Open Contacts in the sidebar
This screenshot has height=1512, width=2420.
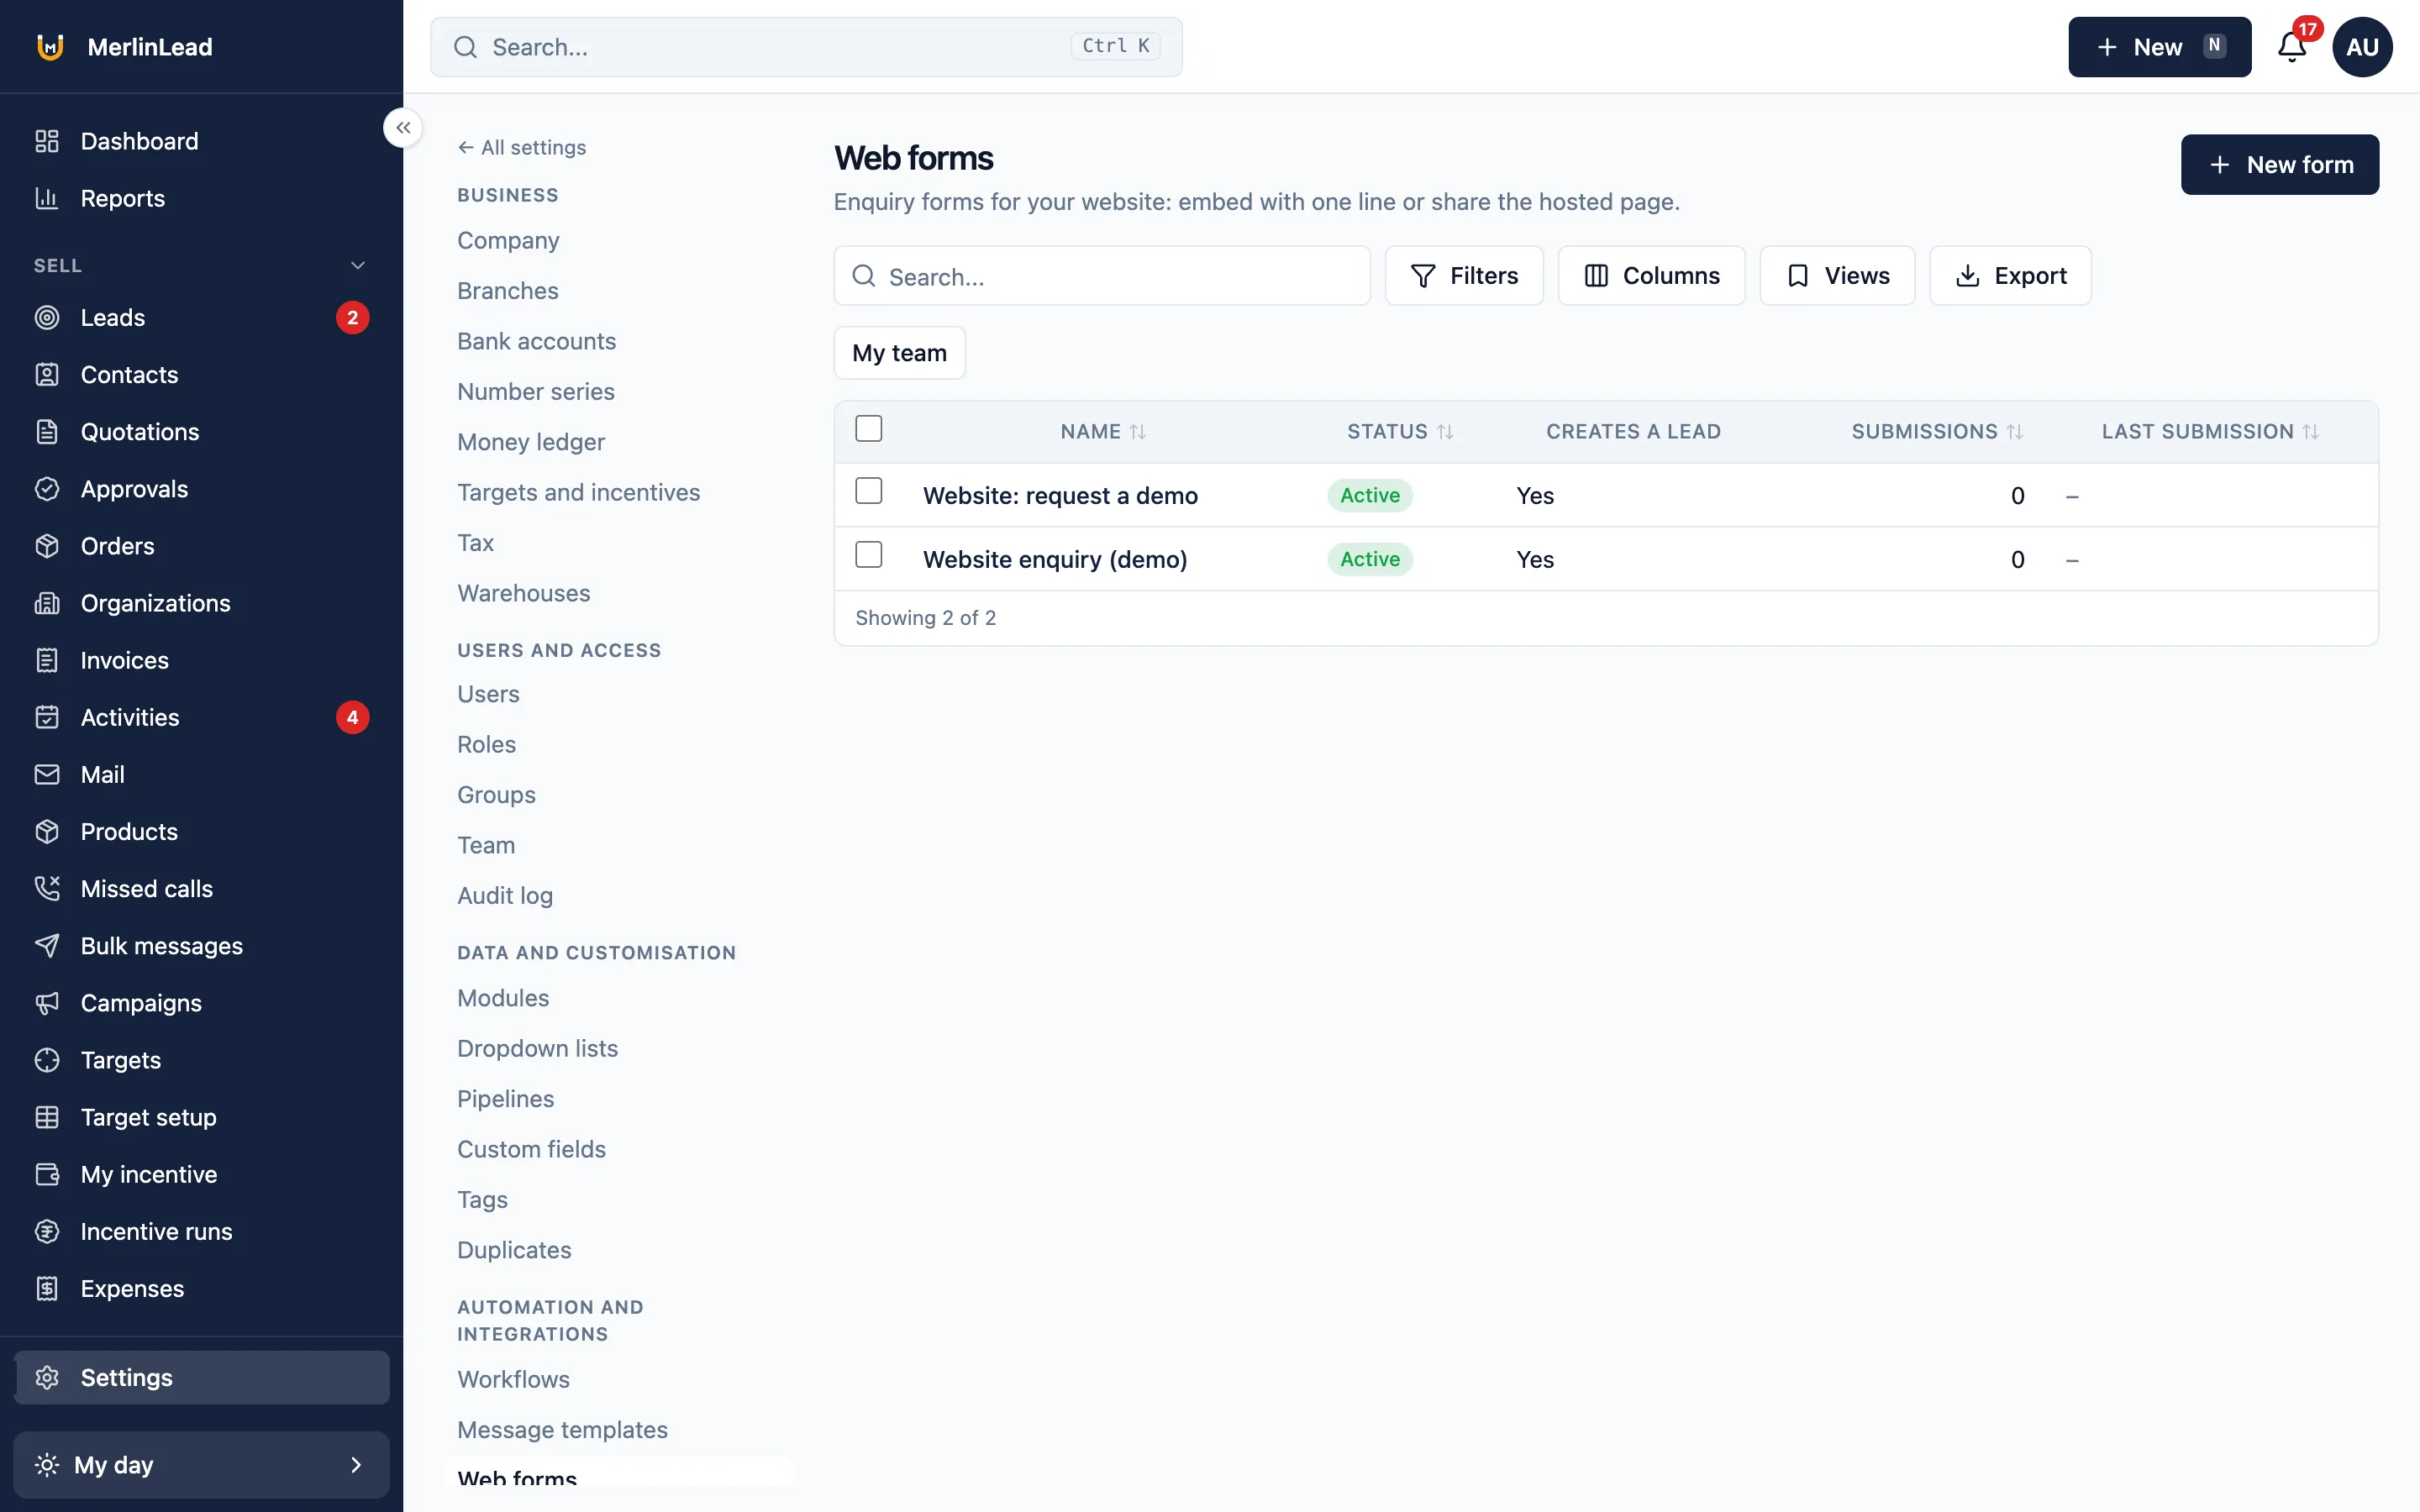[x=201, y=374]
